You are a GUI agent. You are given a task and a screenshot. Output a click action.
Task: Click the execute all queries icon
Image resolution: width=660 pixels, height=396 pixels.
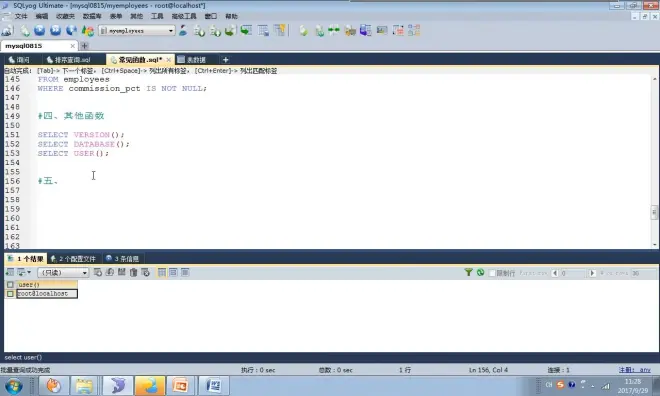pos(55,30)
